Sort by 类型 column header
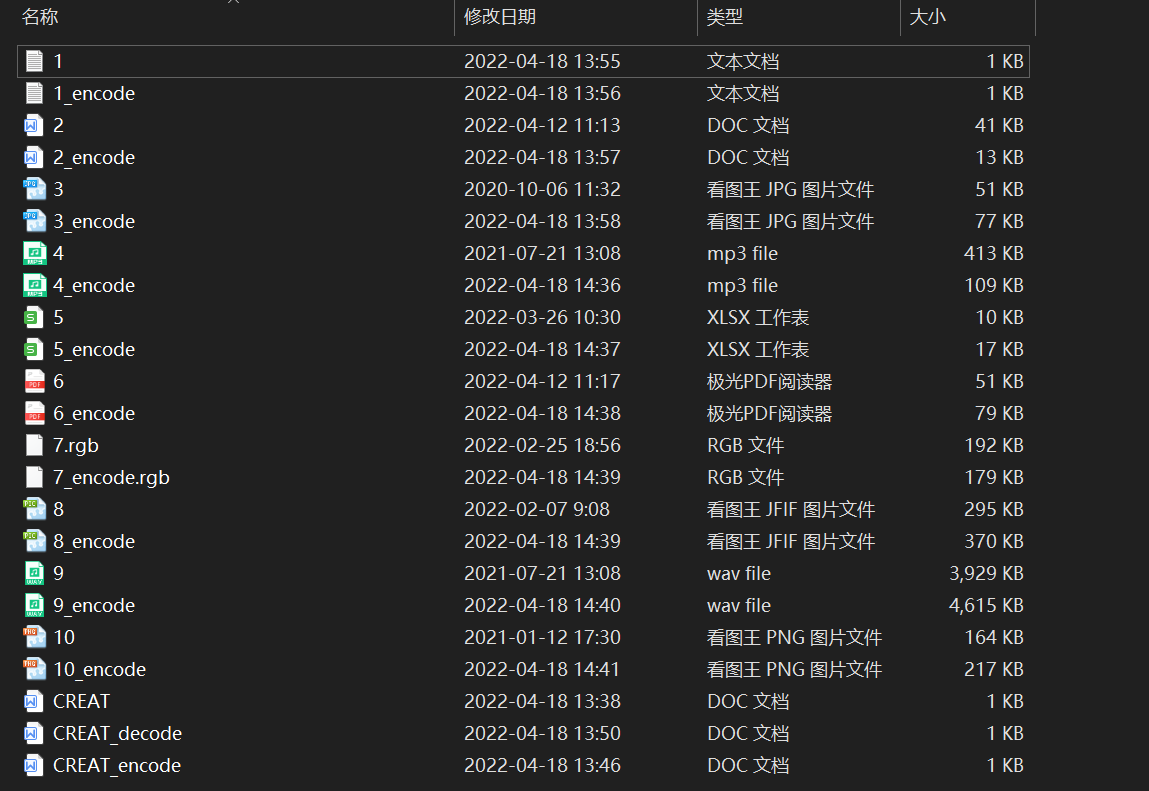 point(725,17)
